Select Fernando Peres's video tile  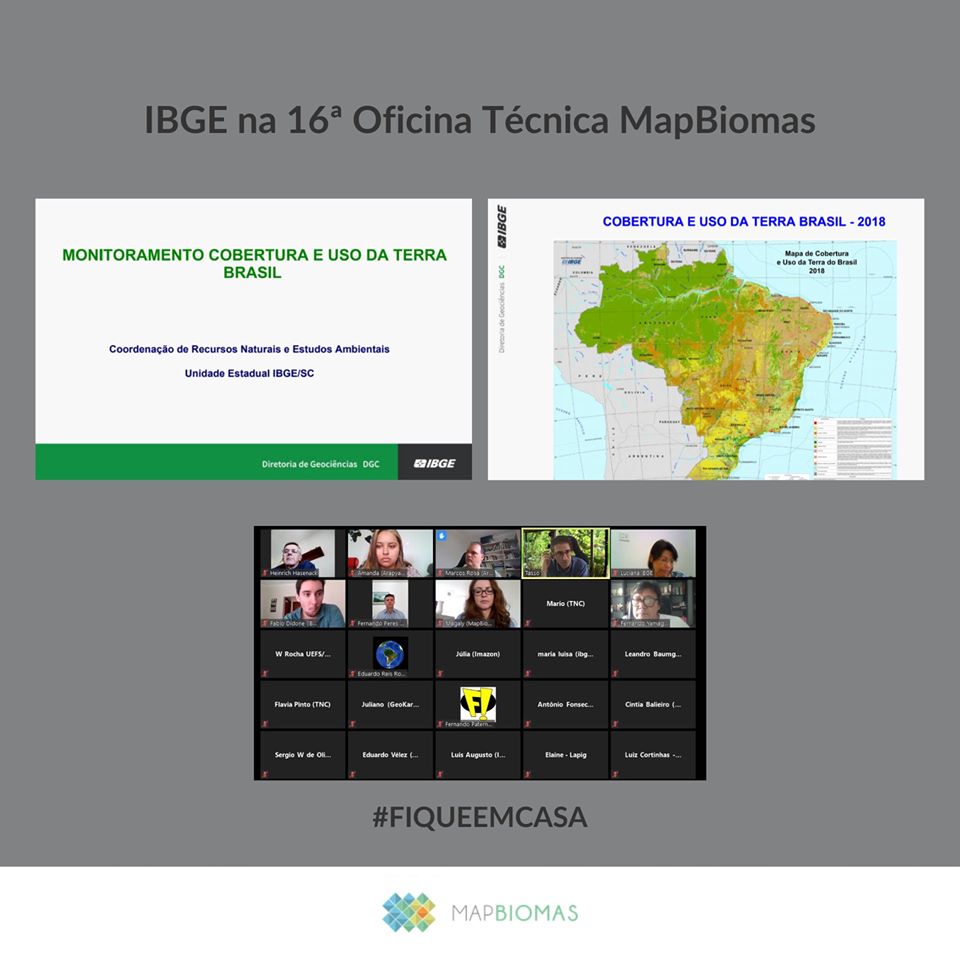[x=390, y=604]
